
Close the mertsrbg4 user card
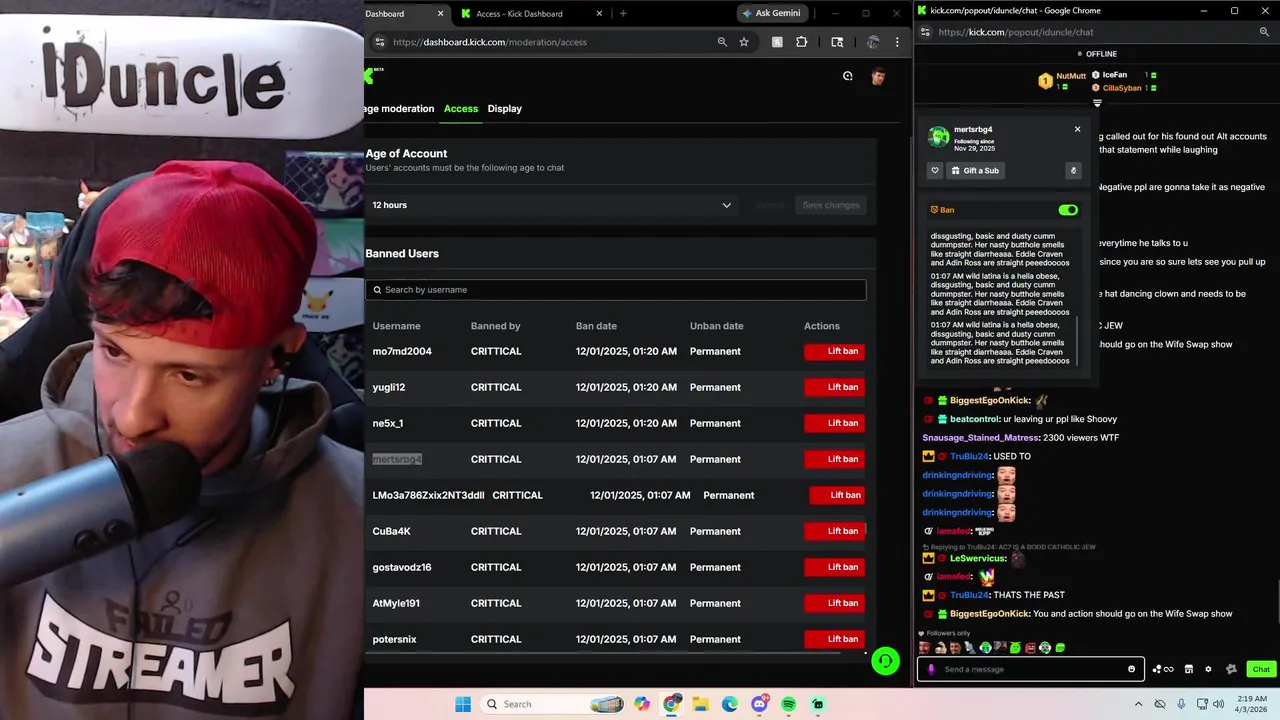point(1077,129)
